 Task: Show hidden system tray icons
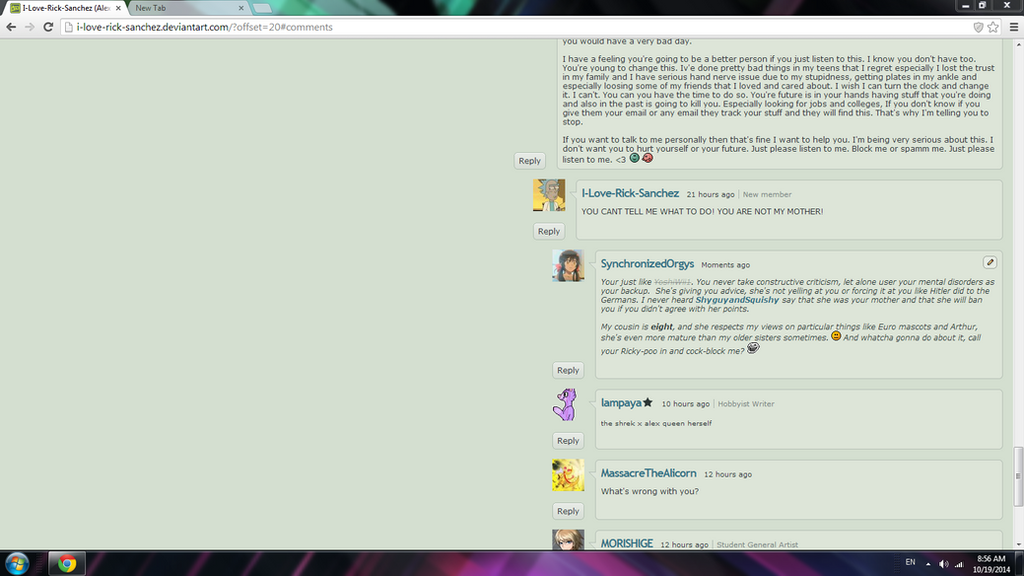click(x=928, y=564)
